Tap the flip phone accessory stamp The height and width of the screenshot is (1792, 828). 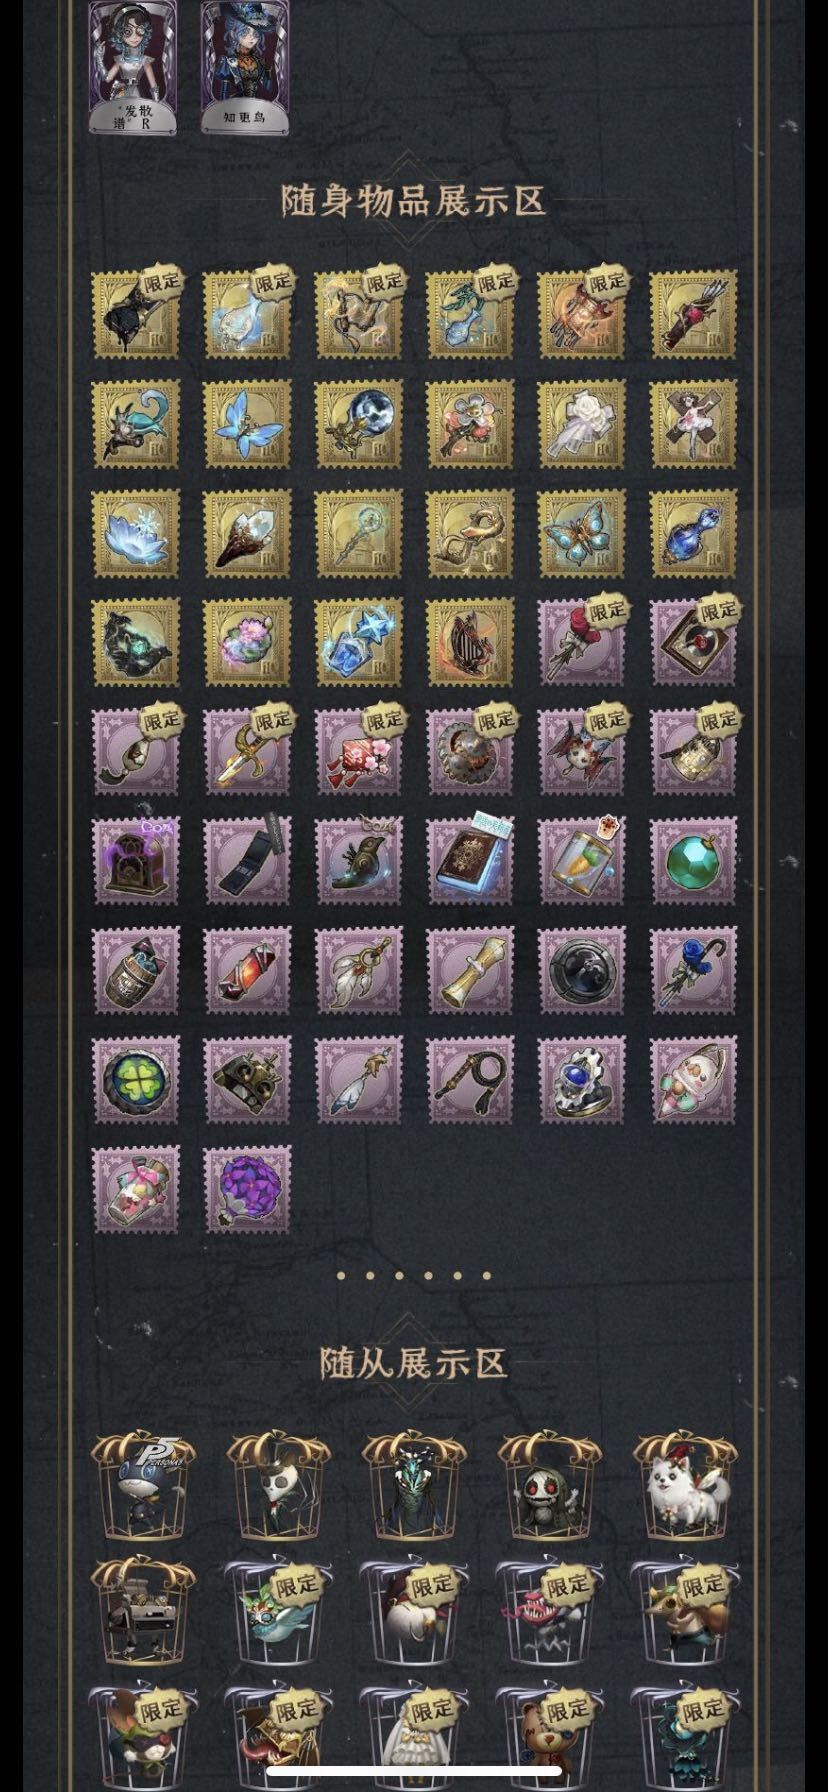tap(247, 861)
